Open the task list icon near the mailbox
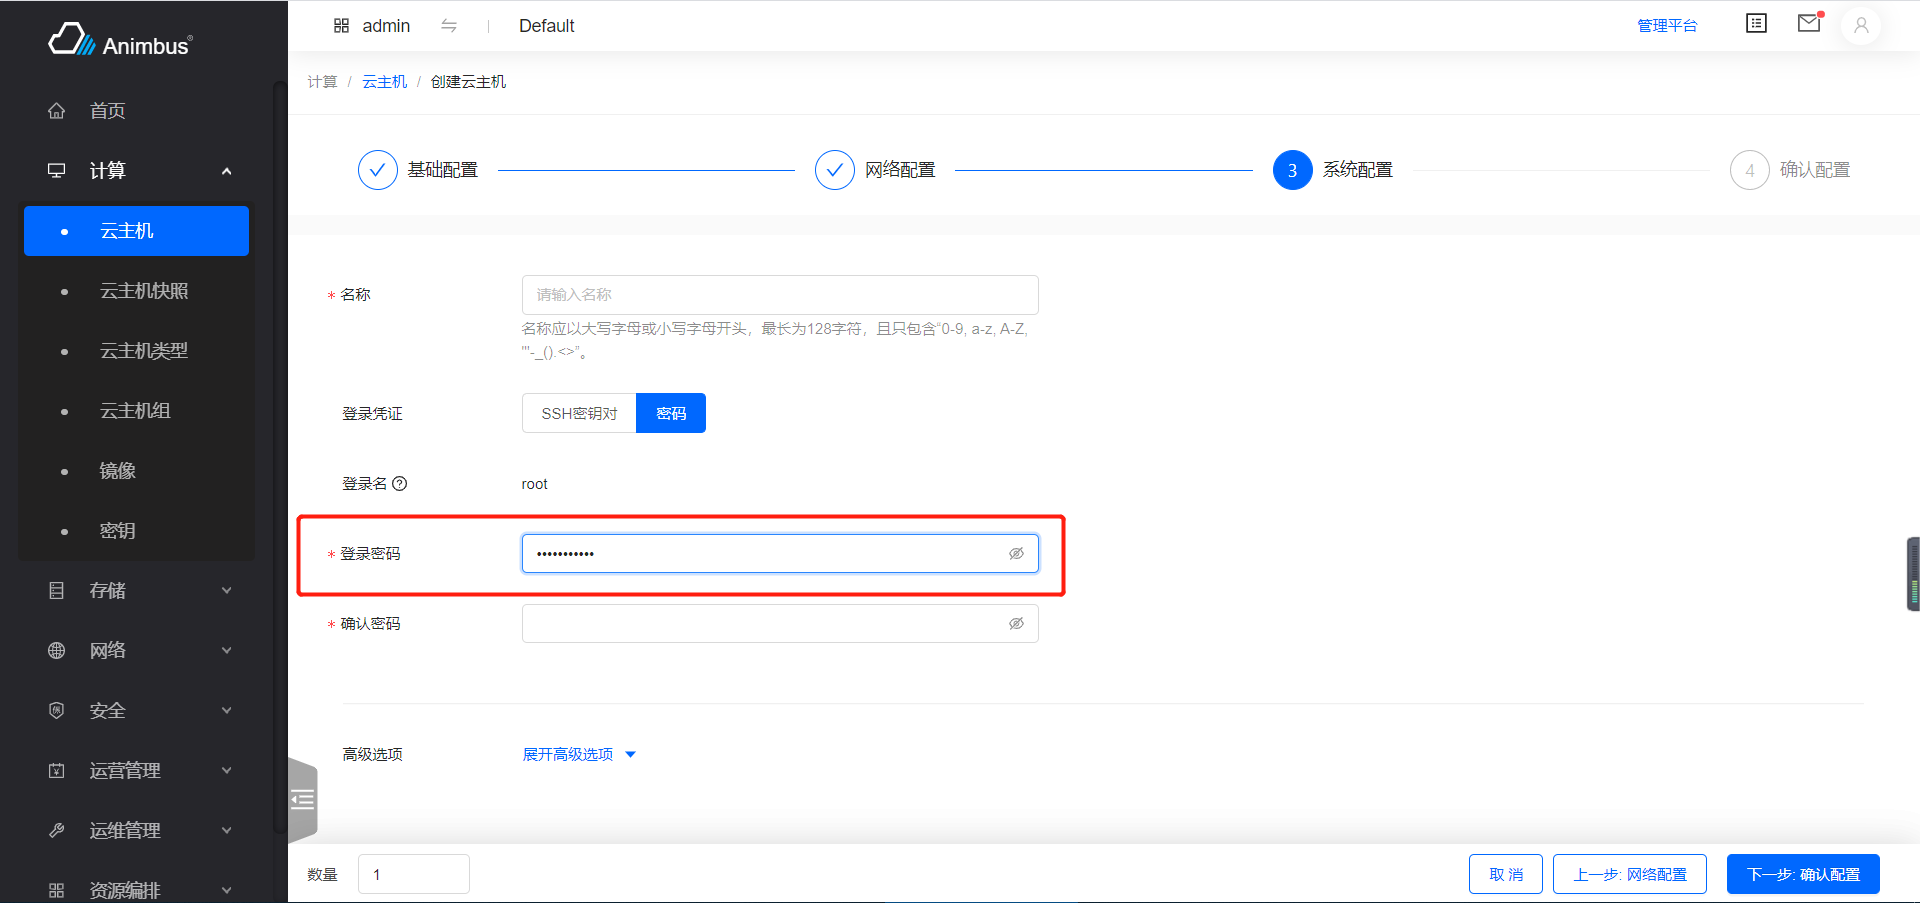This screenshot has height=903, width=1920. tap(1756, 23)
